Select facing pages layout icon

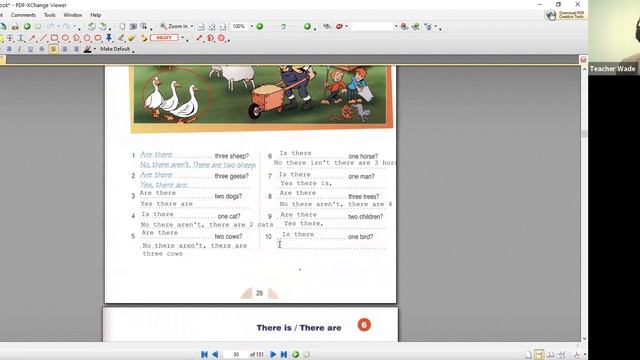[550, 355]
